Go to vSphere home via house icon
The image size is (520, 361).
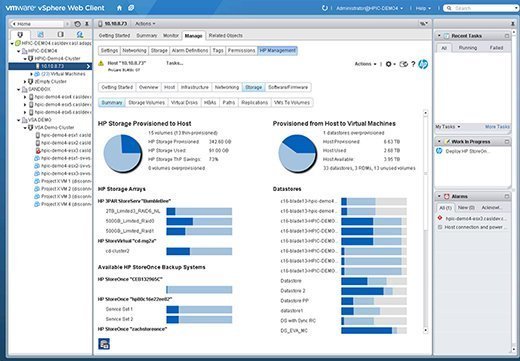point(119,8)
